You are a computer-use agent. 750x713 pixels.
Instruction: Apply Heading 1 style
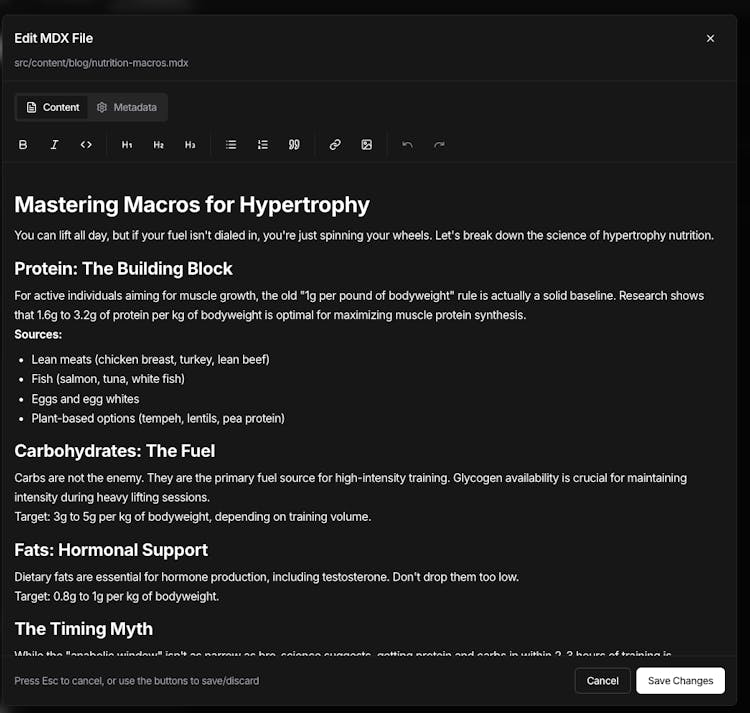(x=127, y=145)
